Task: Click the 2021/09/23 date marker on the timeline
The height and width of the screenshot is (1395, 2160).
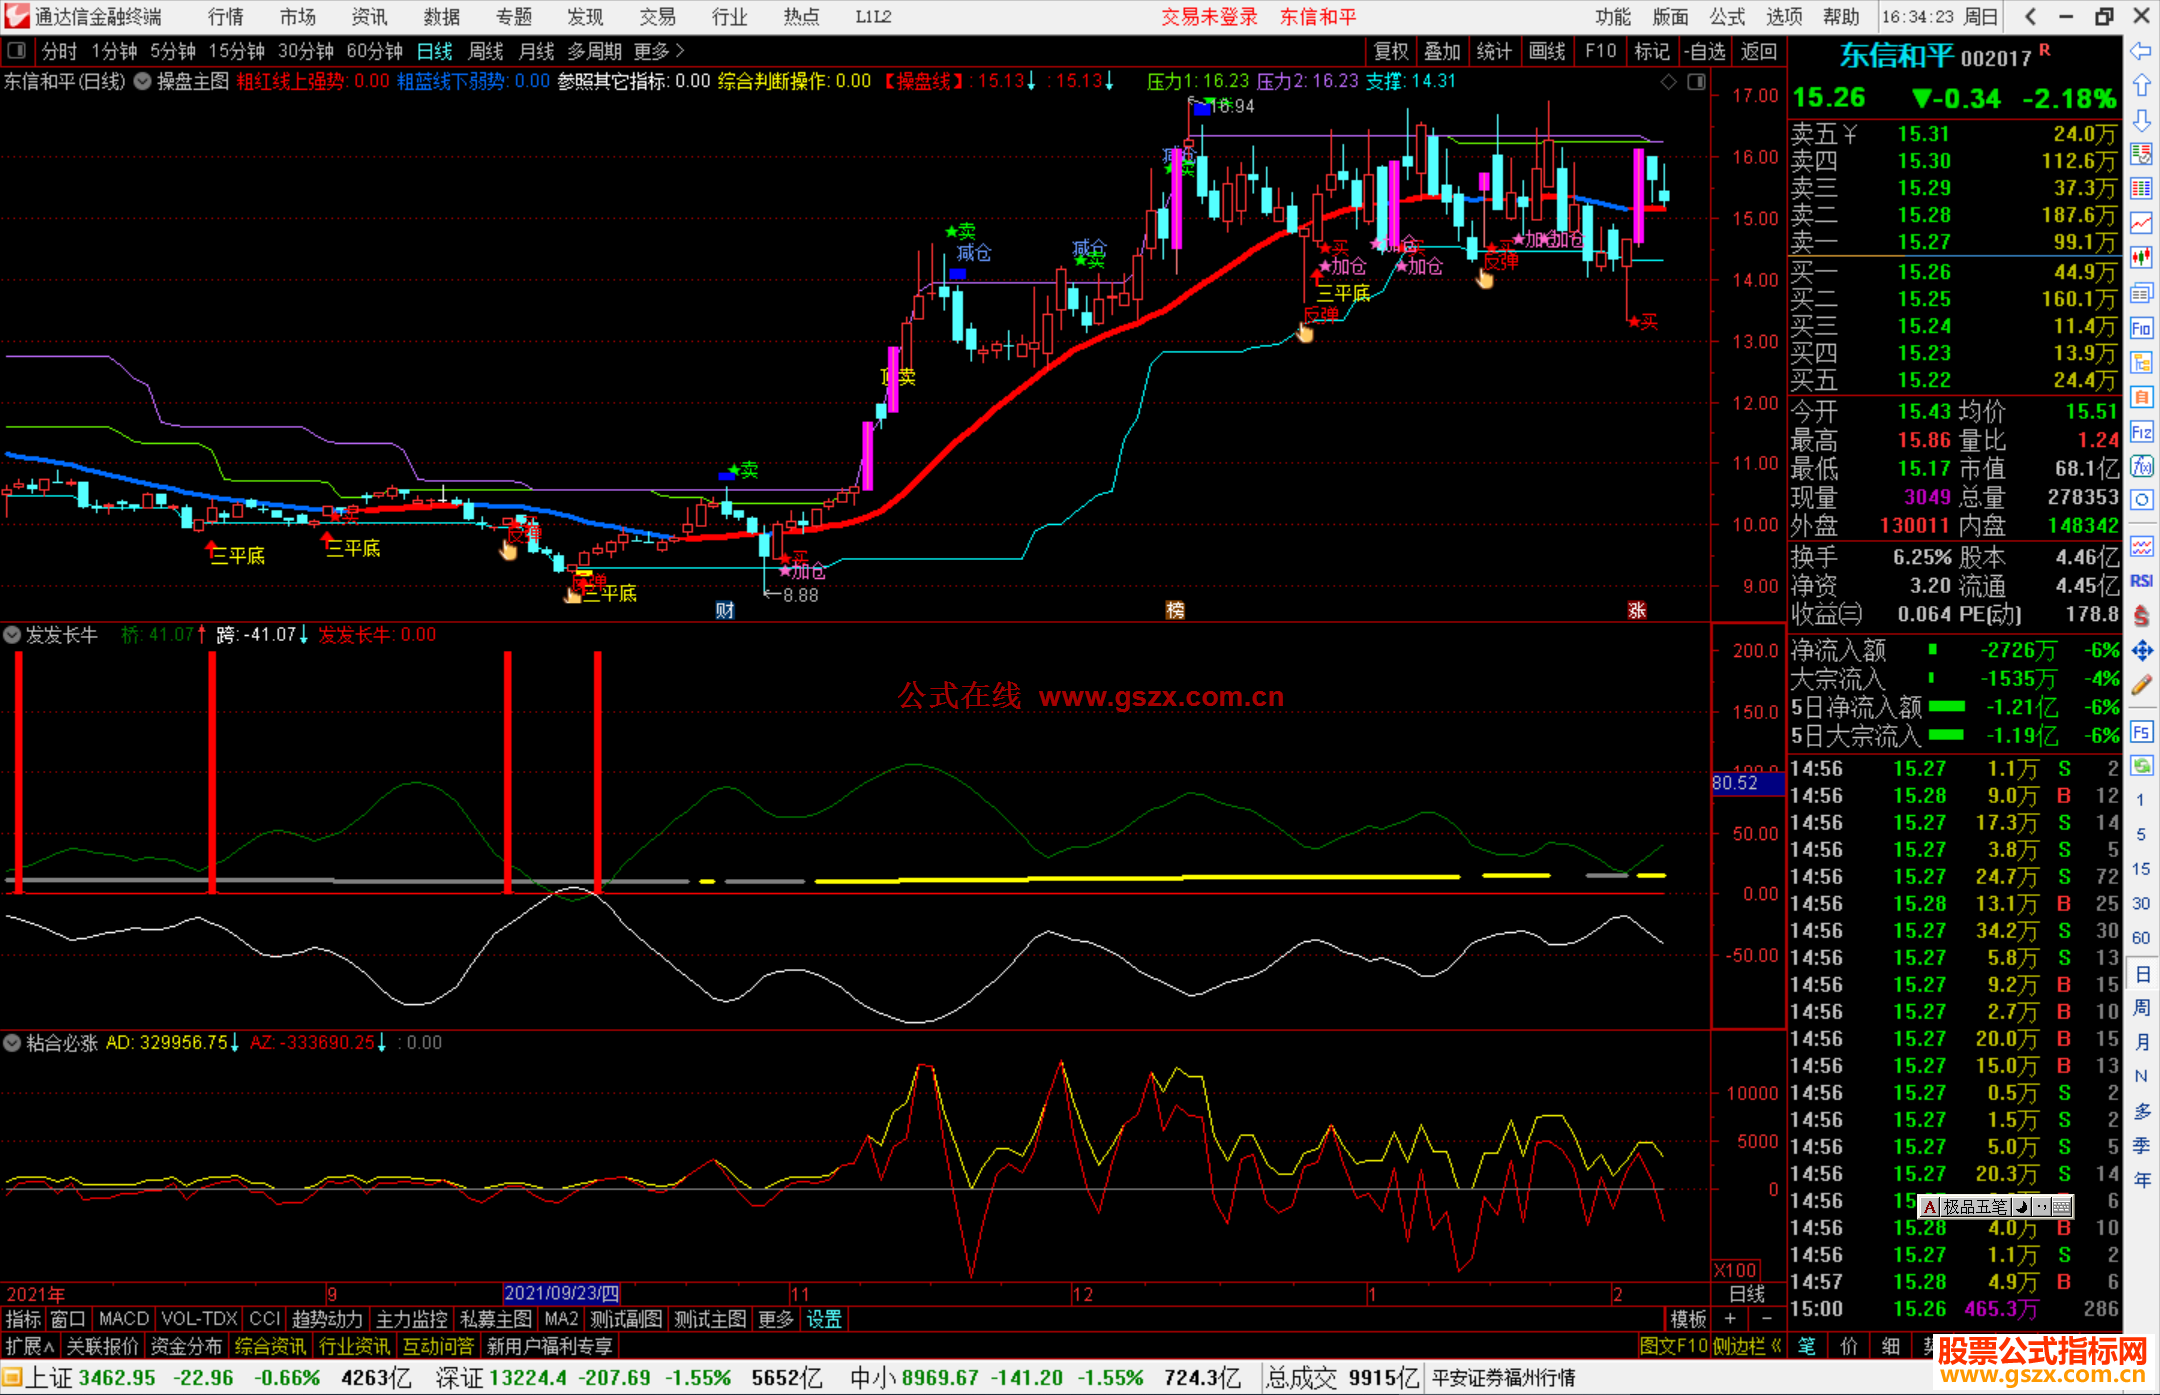Action: pyautogui.click(x=562, y=1293)
